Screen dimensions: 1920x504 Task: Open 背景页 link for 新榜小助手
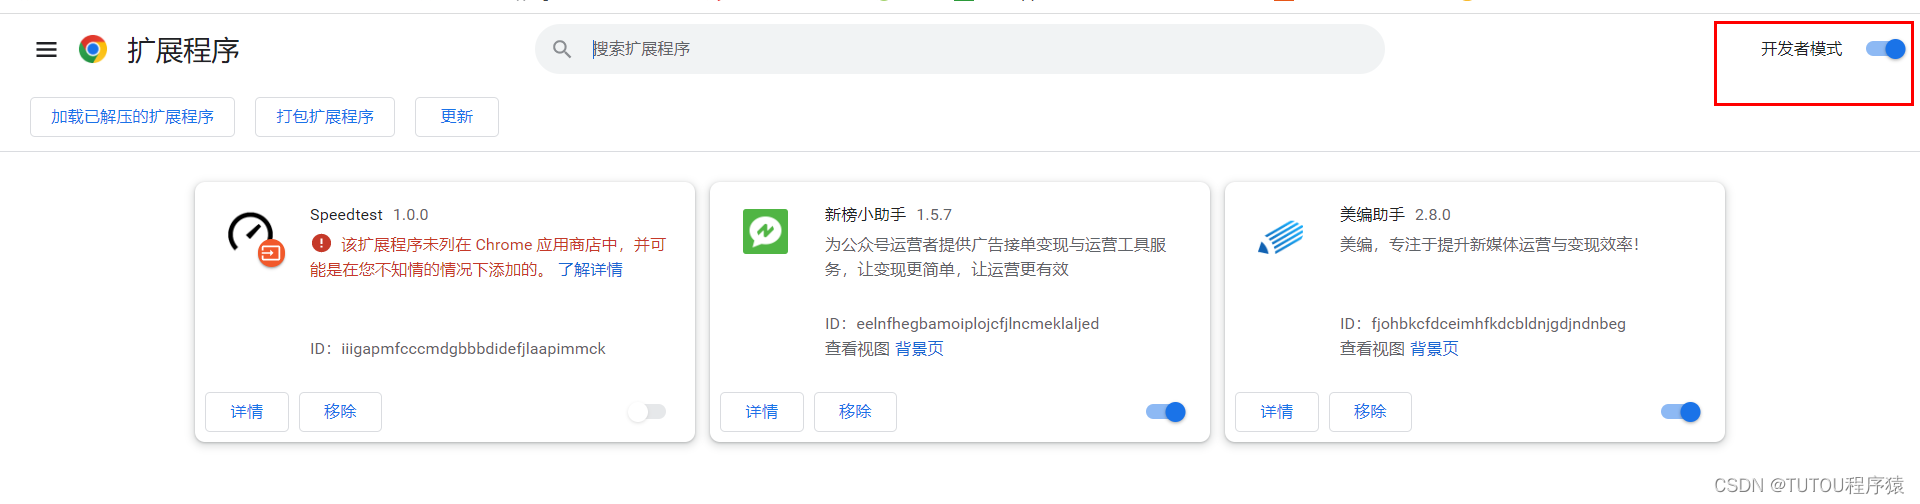point(919,349)
